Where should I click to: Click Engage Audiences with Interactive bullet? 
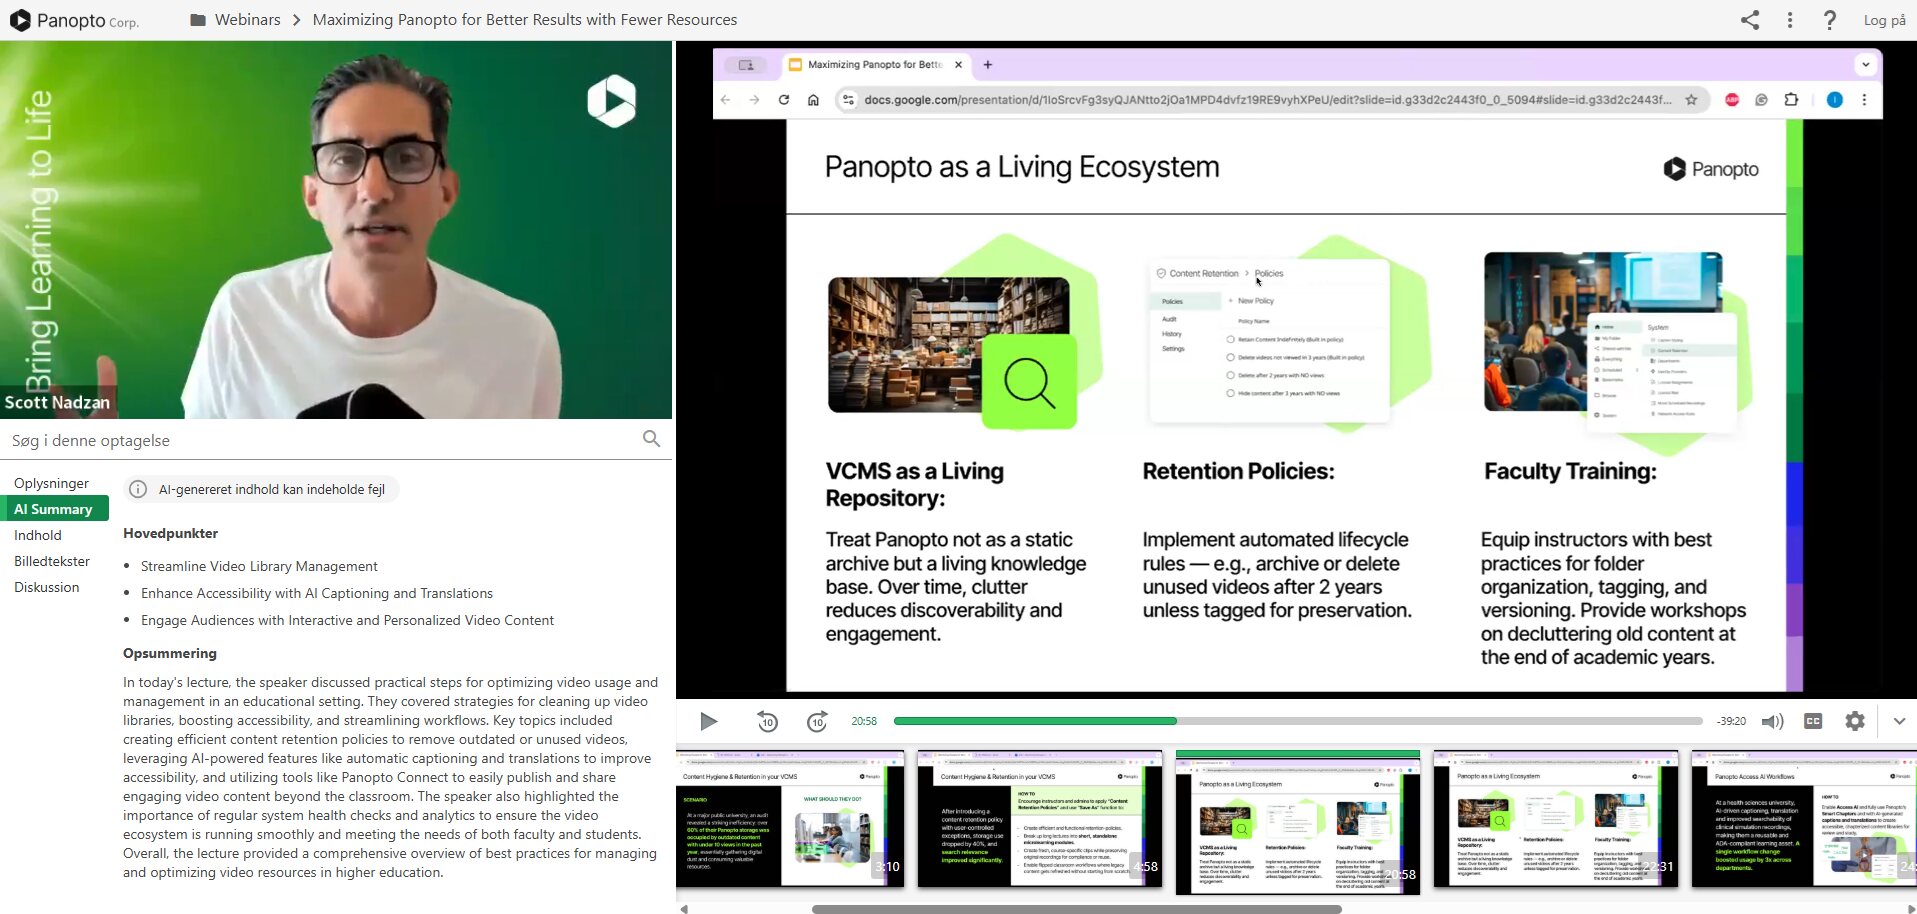[347, 620]
